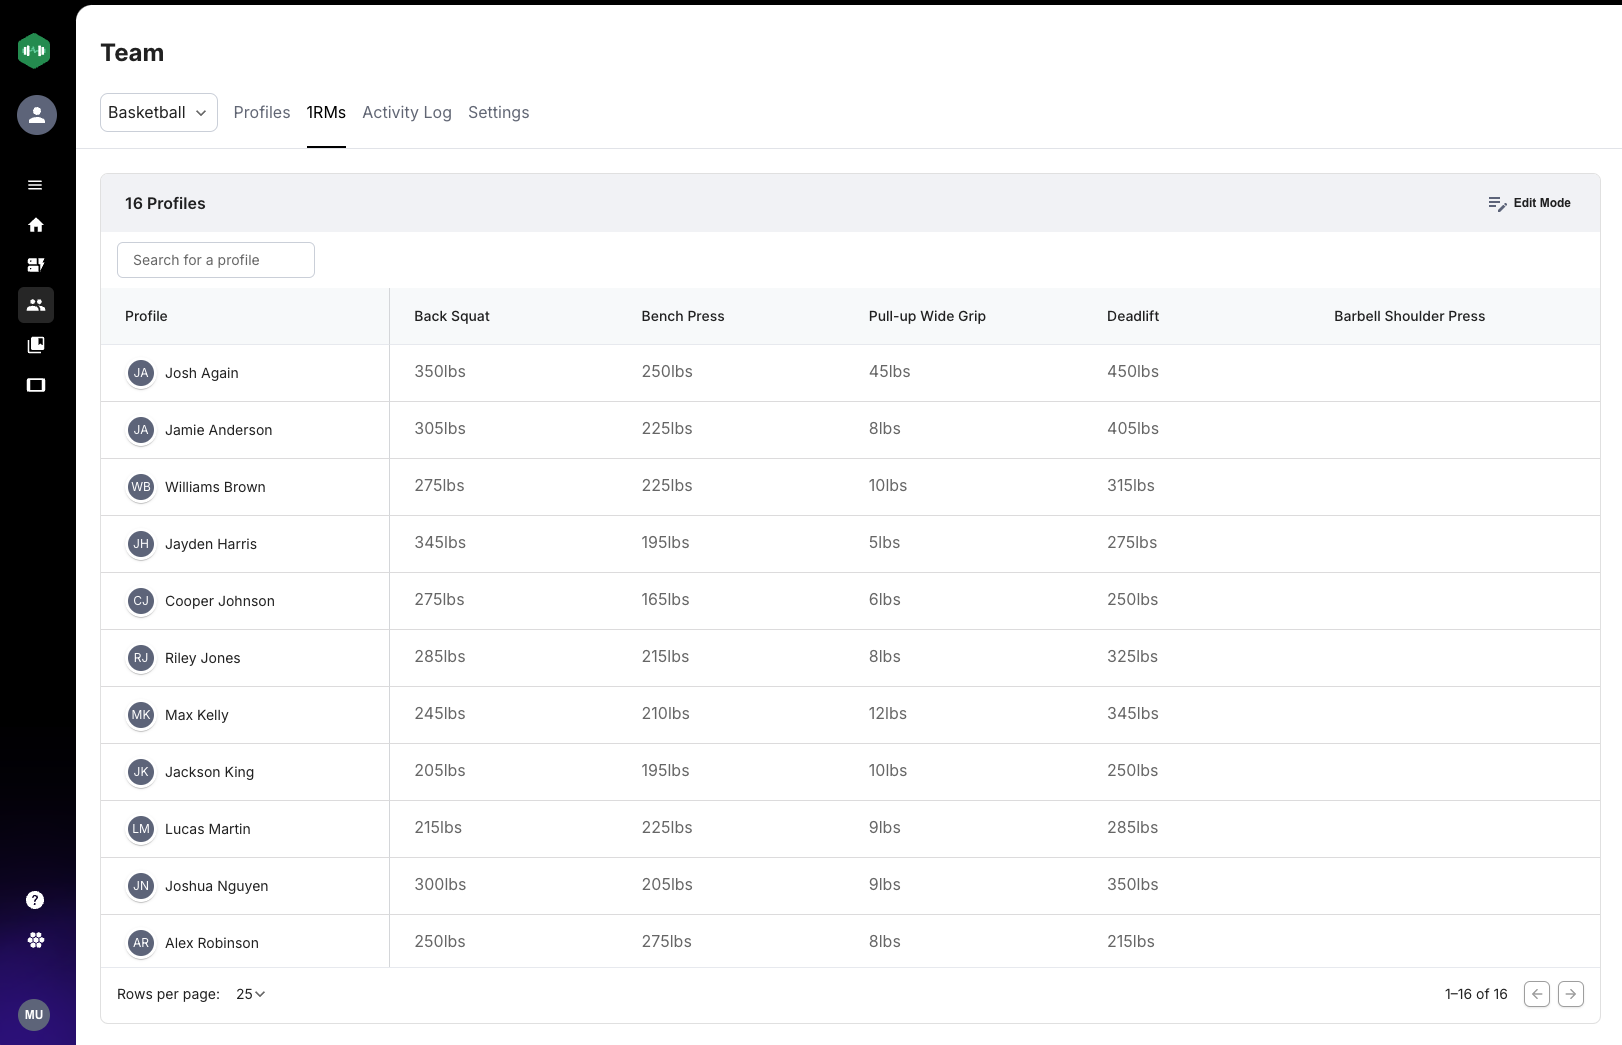Select the 1RMs tab
This screenshot has width=1622, height=1045.
[326, 113]
